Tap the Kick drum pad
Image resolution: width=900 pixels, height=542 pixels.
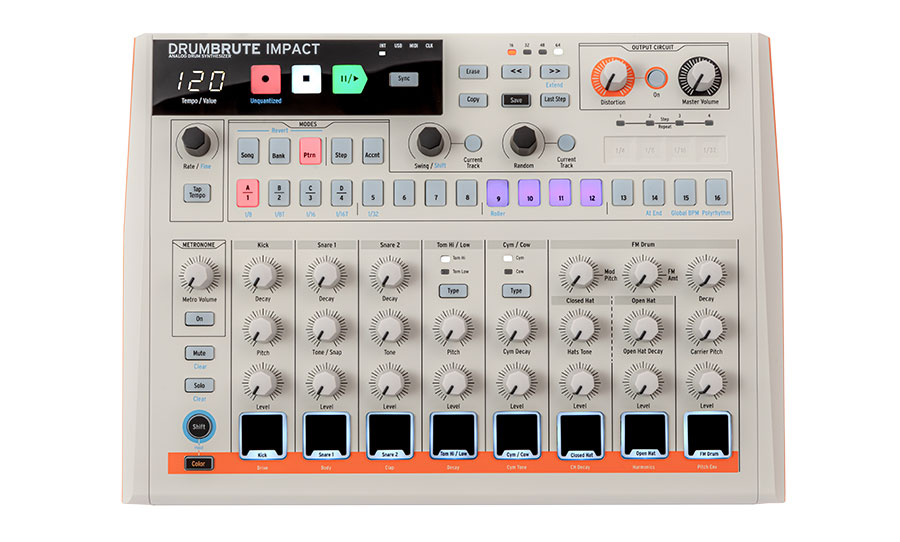point(262,436)
